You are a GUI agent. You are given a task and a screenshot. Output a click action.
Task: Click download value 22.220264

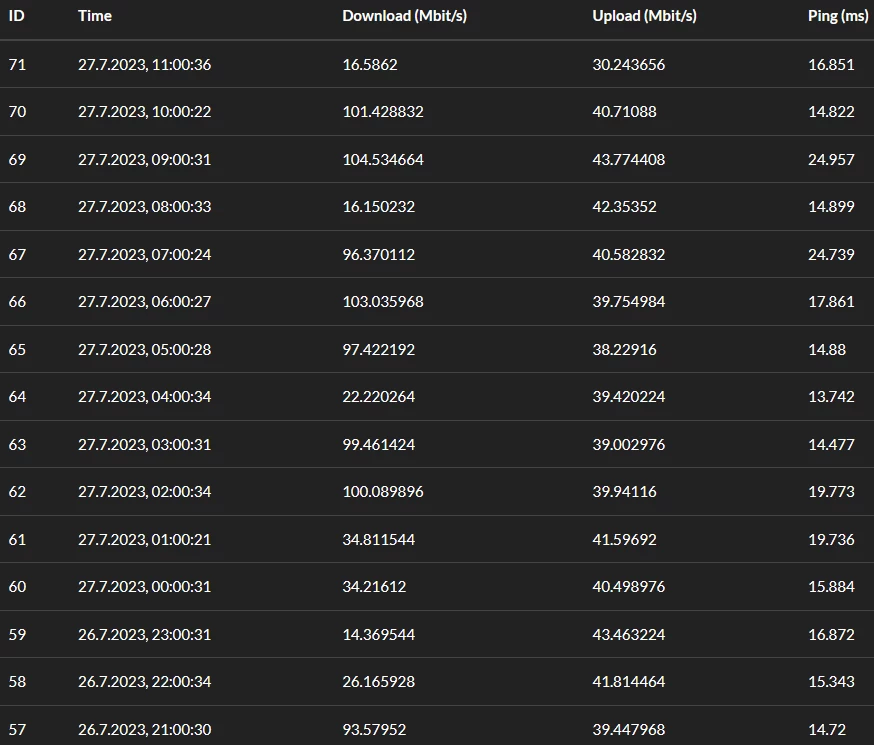coord(379,397)
